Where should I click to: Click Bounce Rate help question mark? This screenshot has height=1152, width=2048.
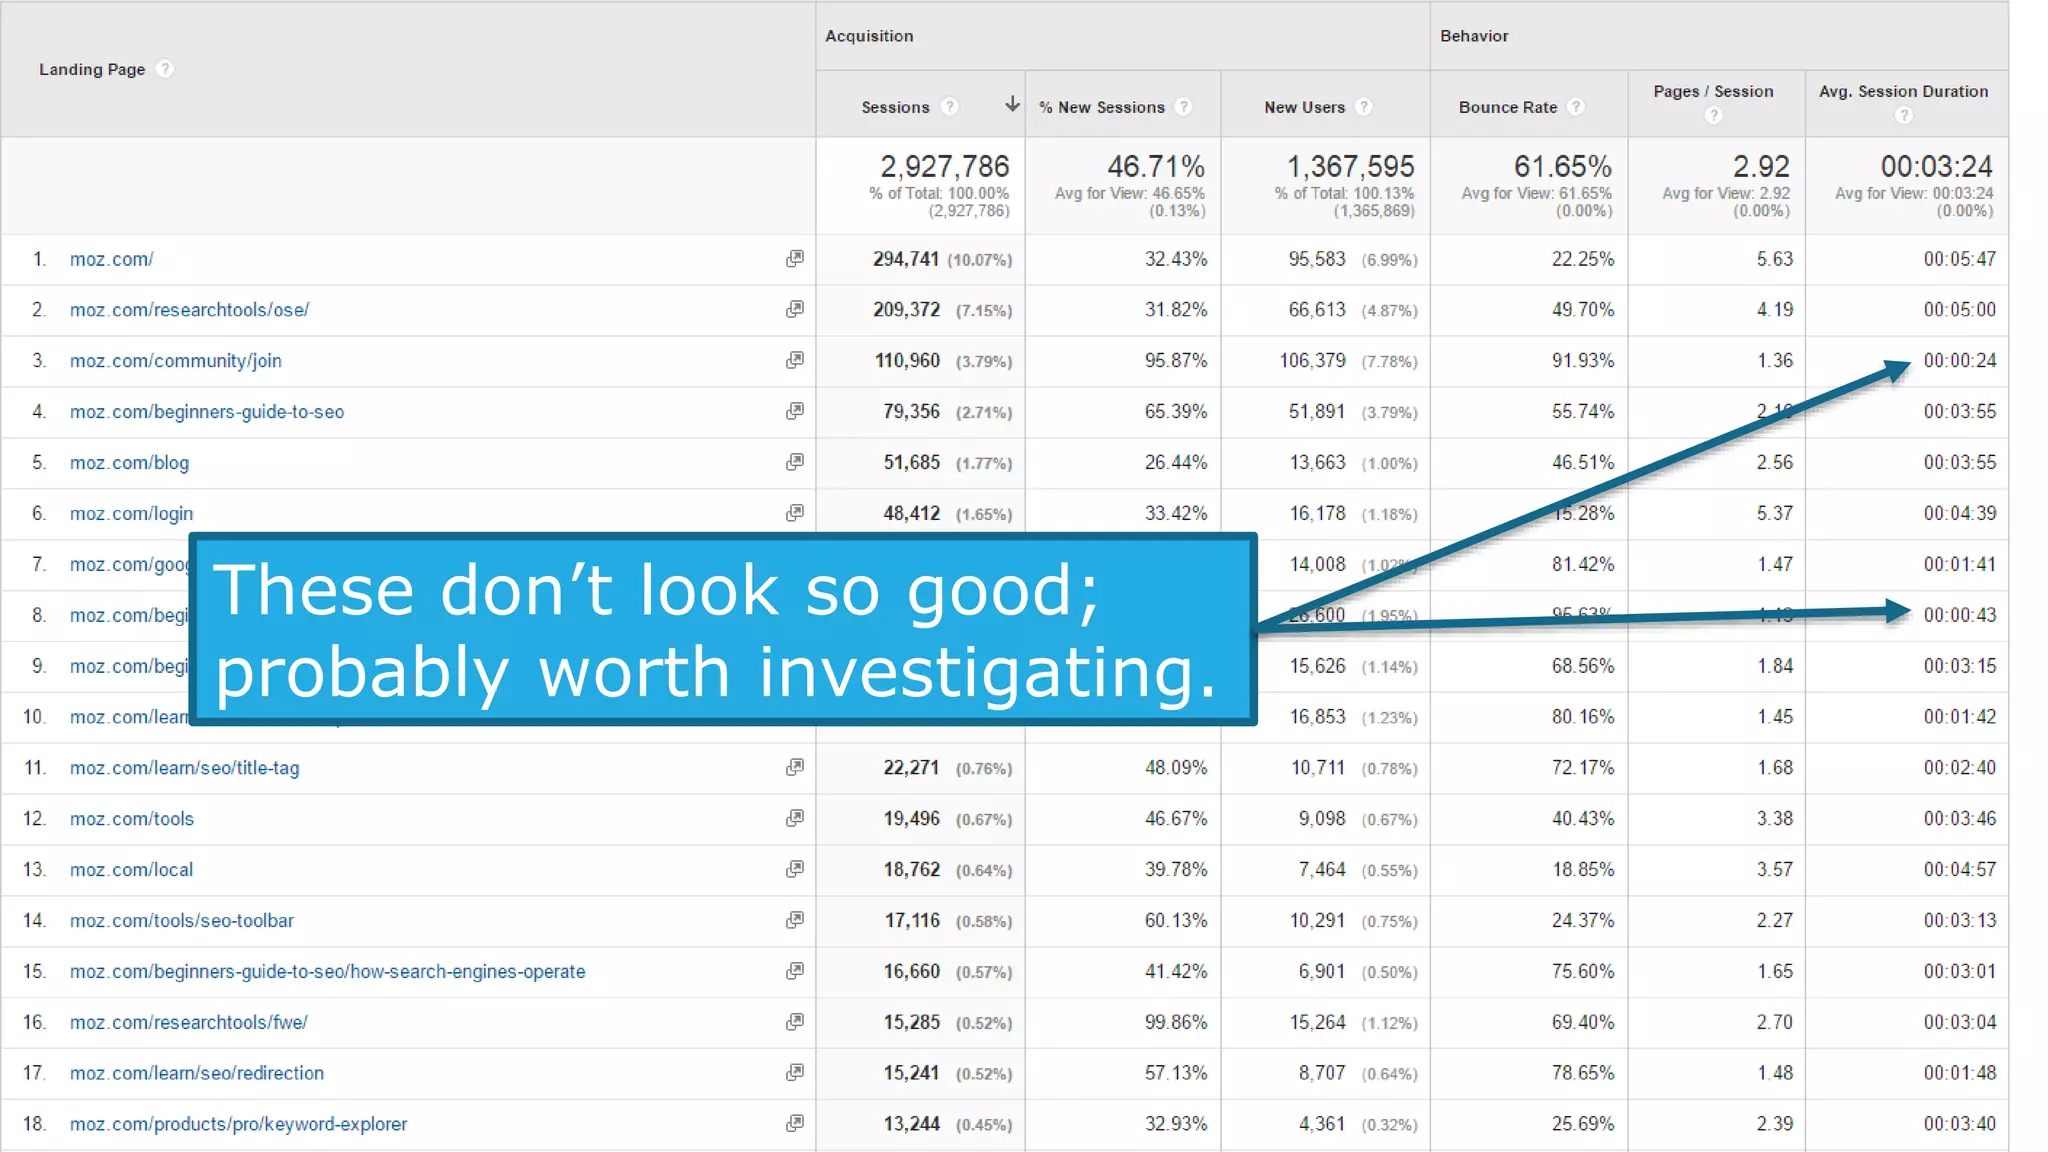1576,107
